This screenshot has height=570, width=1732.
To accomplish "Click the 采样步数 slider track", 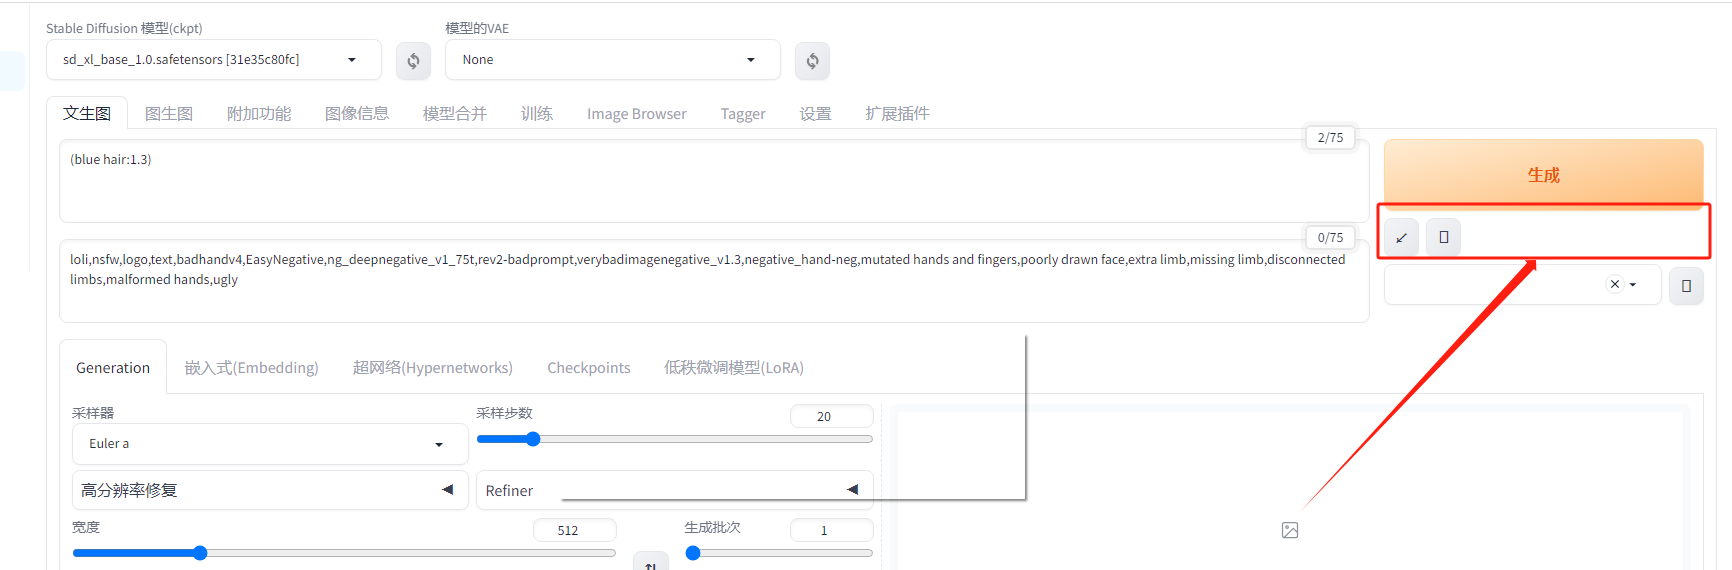I will point(675,439).
